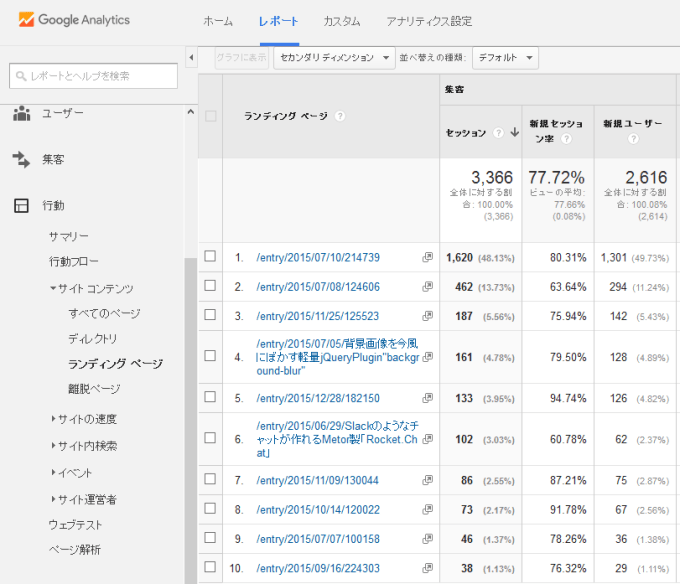Click the 行動 section icon in sidebar
Screen dimensions: 680x584
pos(21,205)
